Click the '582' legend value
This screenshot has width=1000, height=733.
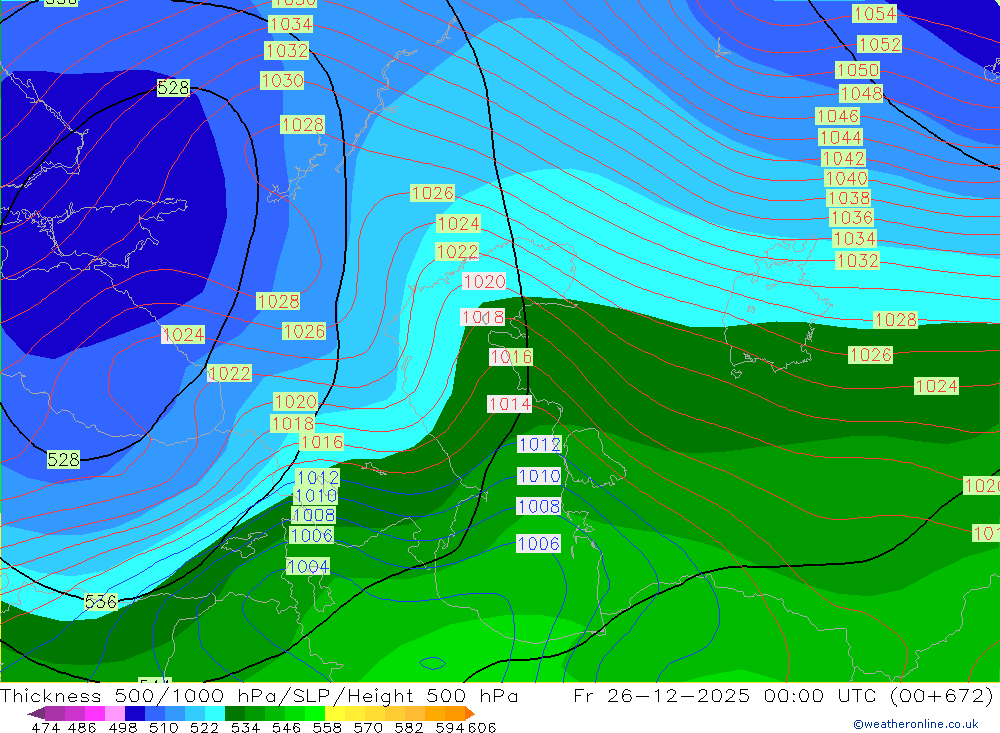[x=409, y=727]
